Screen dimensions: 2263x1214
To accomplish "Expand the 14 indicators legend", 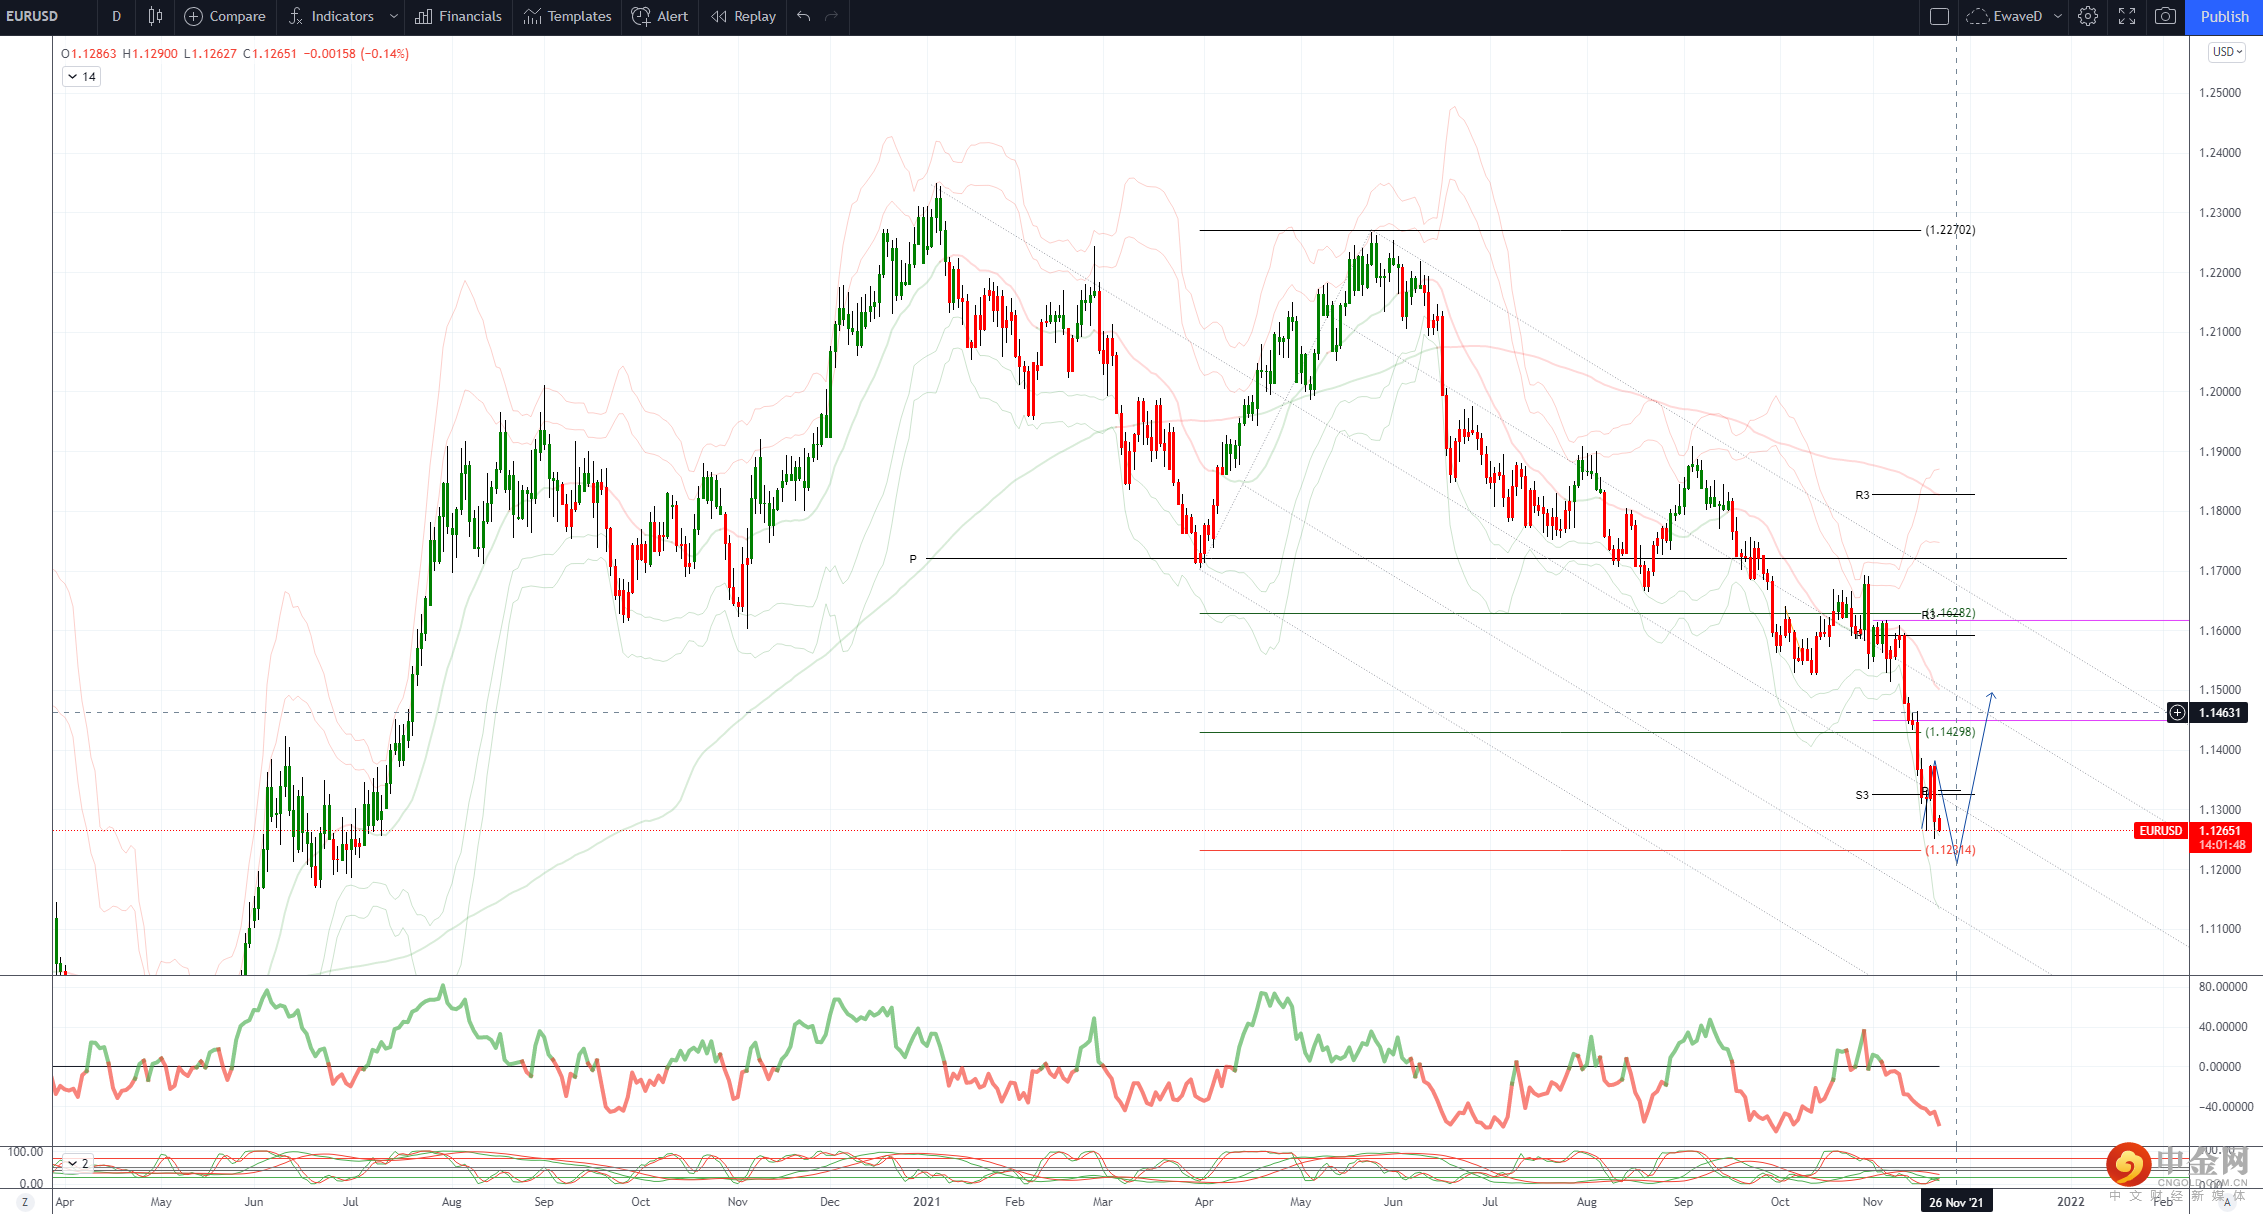I will pos(81,77).
